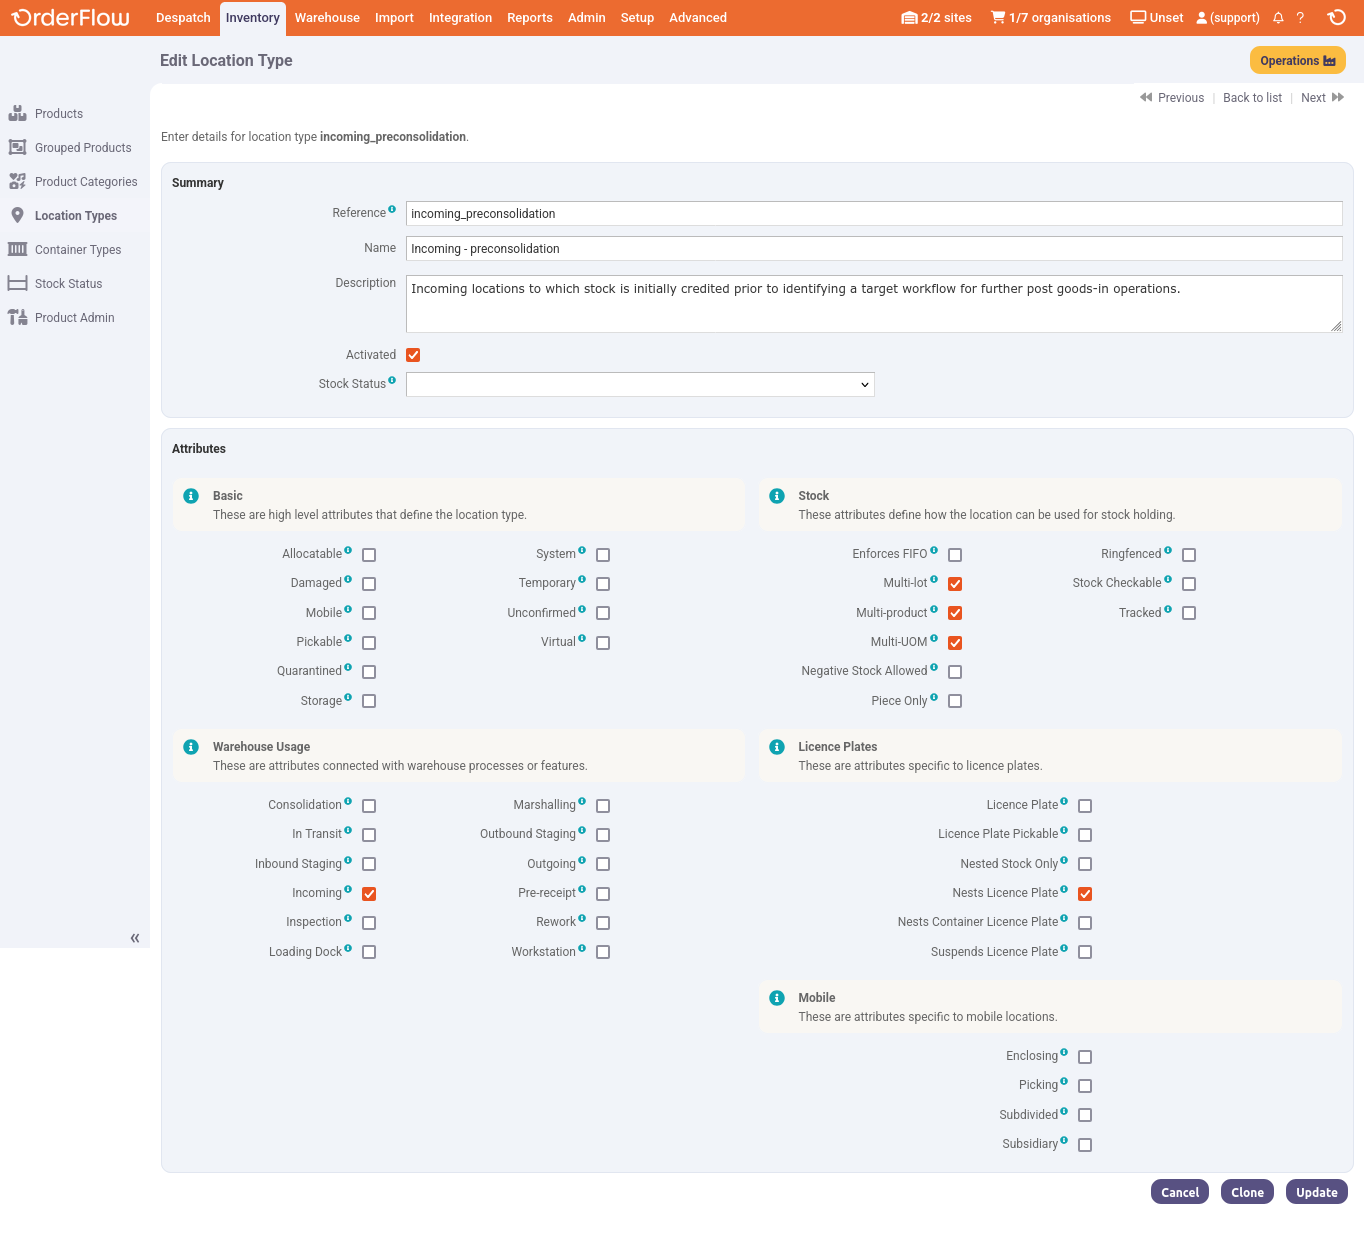Screen dimensions: 1364x1242
Task: Click the Basic section info icon
Action: click(x=191, y=496)
